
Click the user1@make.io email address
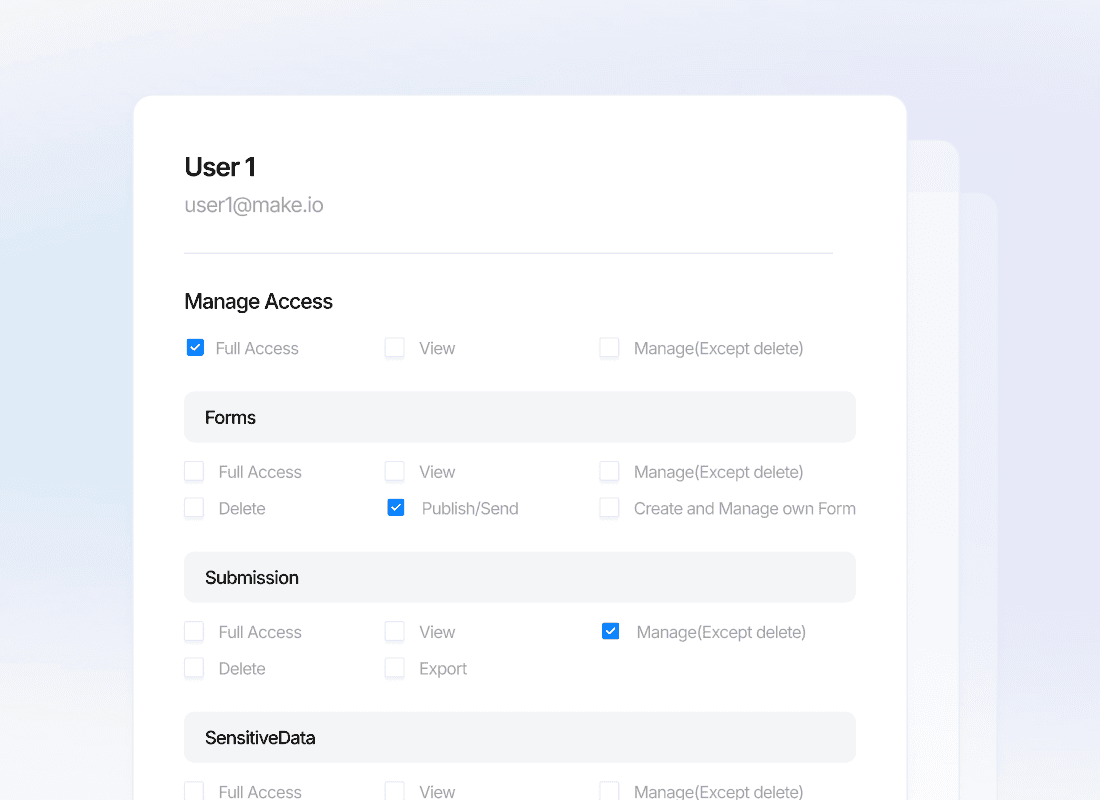tap(254, 205)
